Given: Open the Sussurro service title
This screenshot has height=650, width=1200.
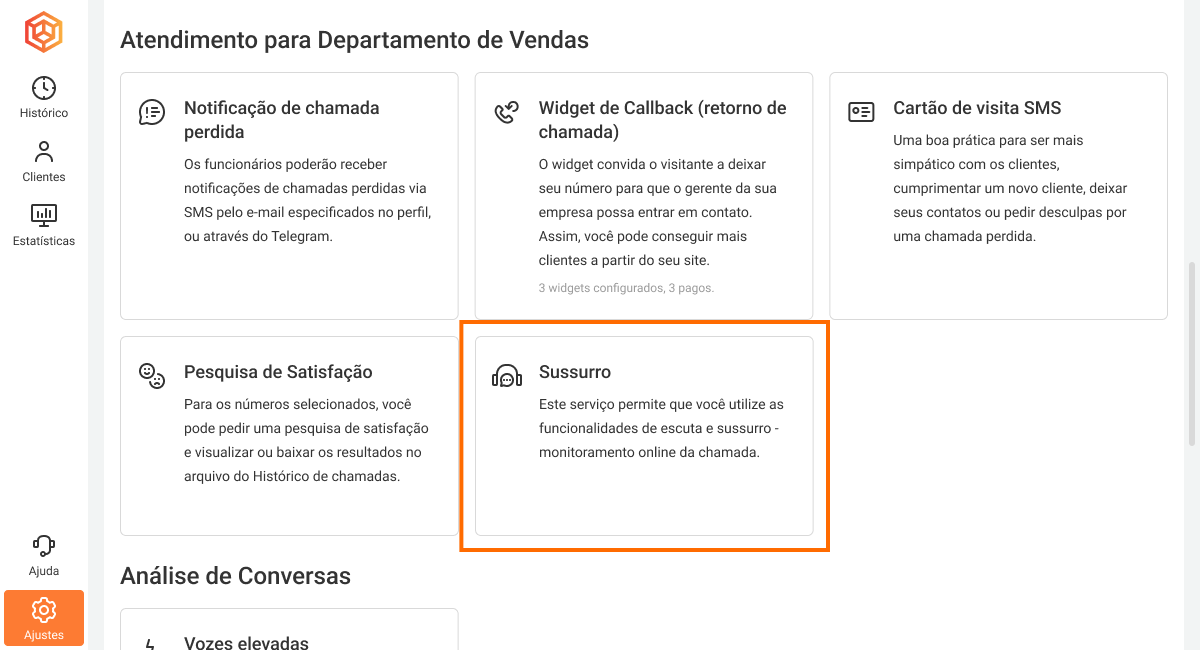Looking at the screenshot, I should click(x=574, y=372).
